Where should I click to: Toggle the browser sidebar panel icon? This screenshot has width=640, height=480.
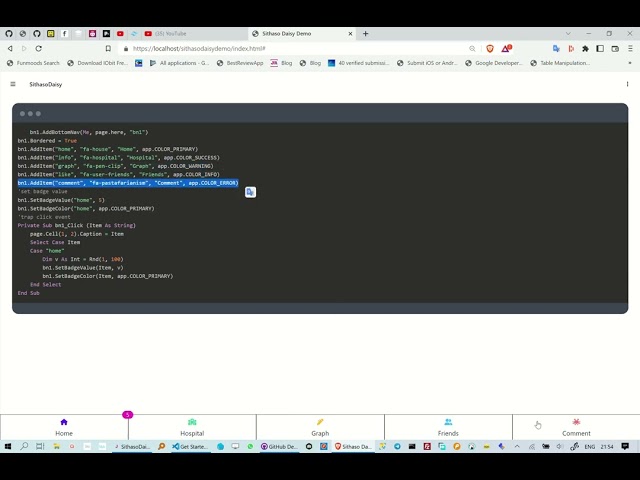pos(600,49)
